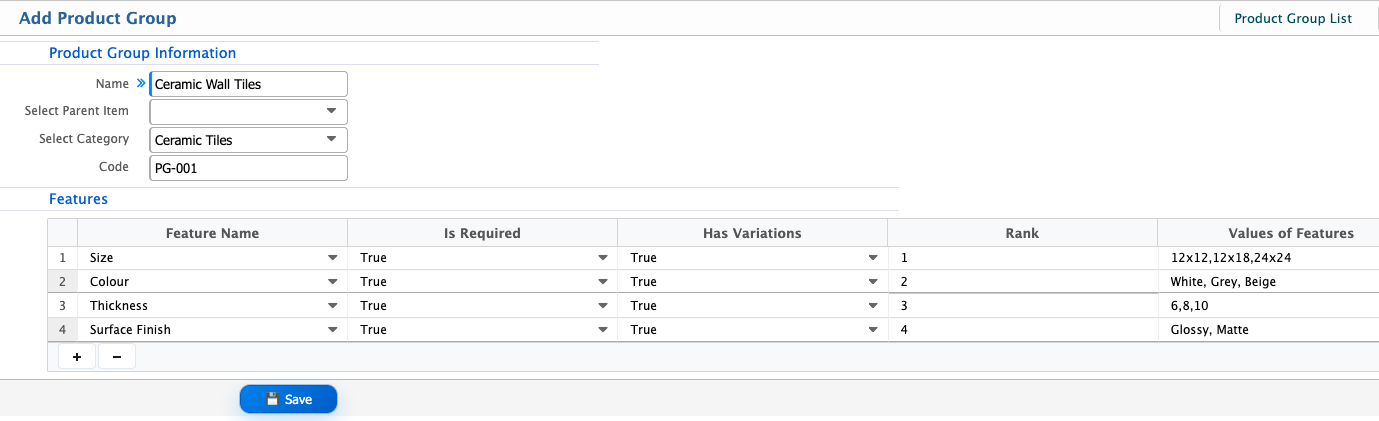
Task: Click the values cell White, Grey, Beige
Action: [x=1268, y=282]
